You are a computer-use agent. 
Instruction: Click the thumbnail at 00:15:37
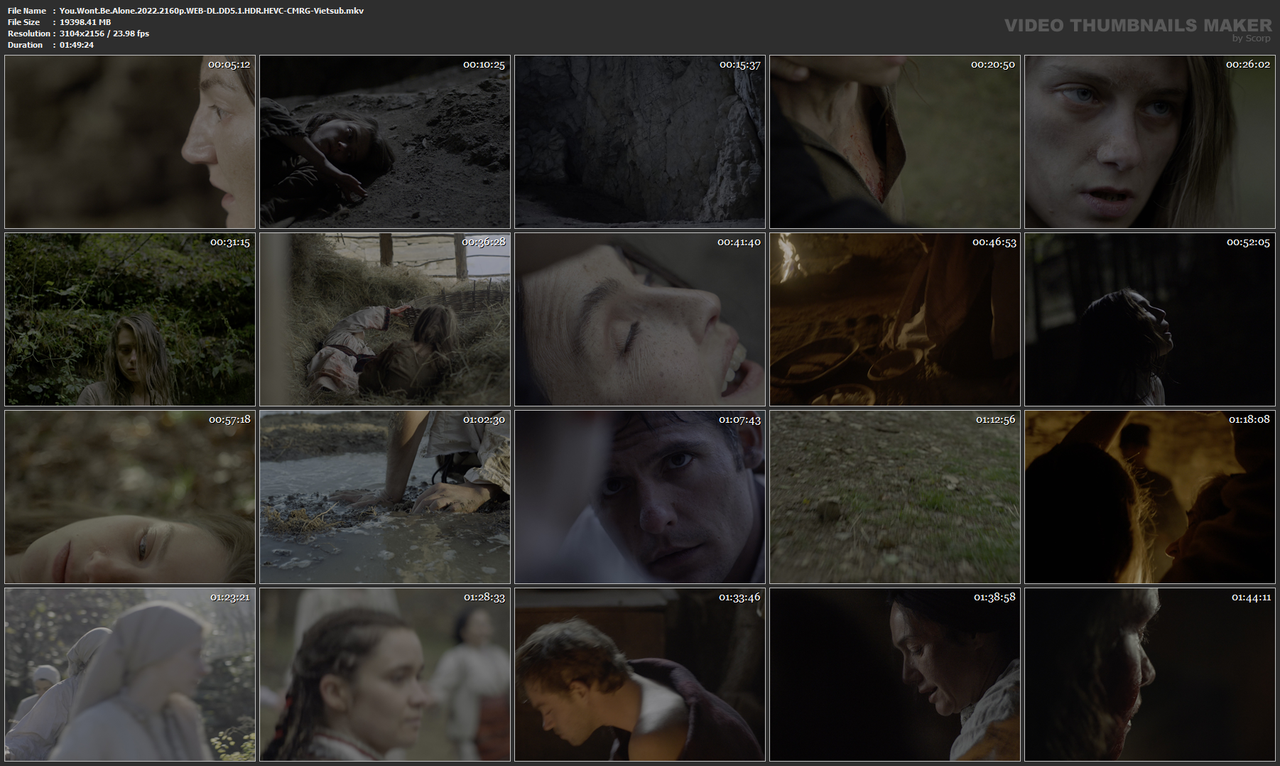640,142
